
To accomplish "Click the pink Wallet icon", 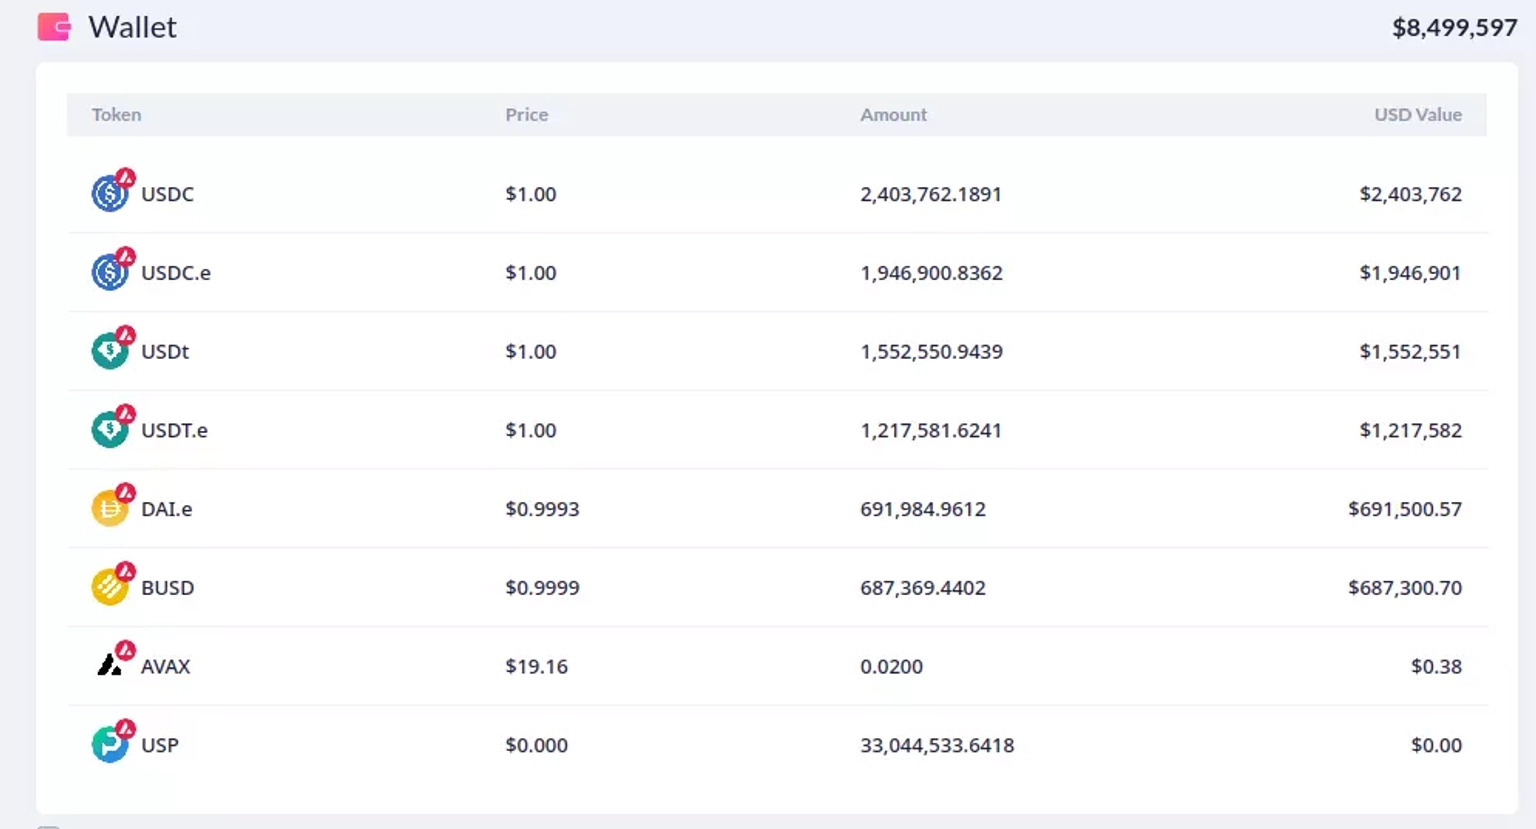I will [x=54, y=27].
